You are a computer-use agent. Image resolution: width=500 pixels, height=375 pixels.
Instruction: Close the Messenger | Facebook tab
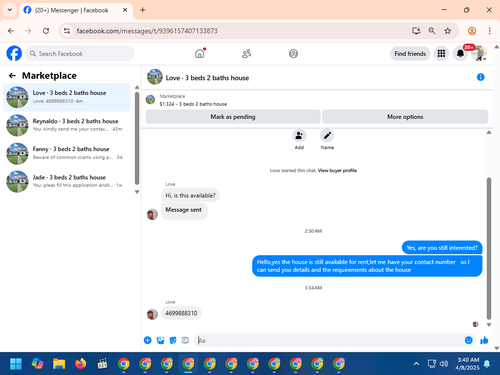point(125,10)
